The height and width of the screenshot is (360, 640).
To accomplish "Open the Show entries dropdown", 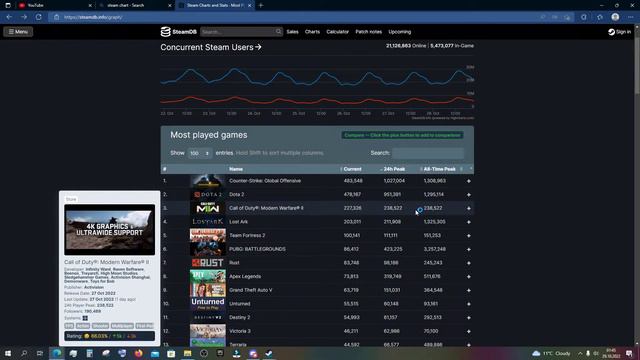I will (x=200, y=153).
